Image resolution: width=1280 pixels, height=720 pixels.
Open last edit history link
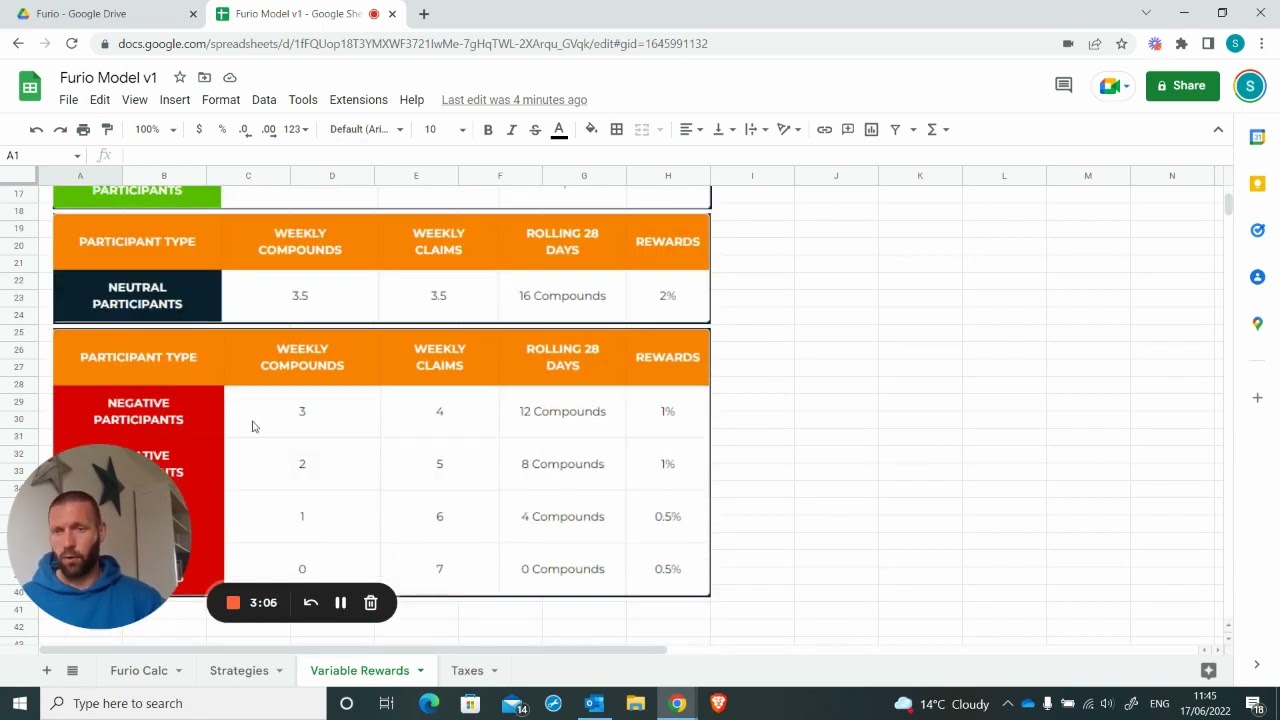(514, 100)
